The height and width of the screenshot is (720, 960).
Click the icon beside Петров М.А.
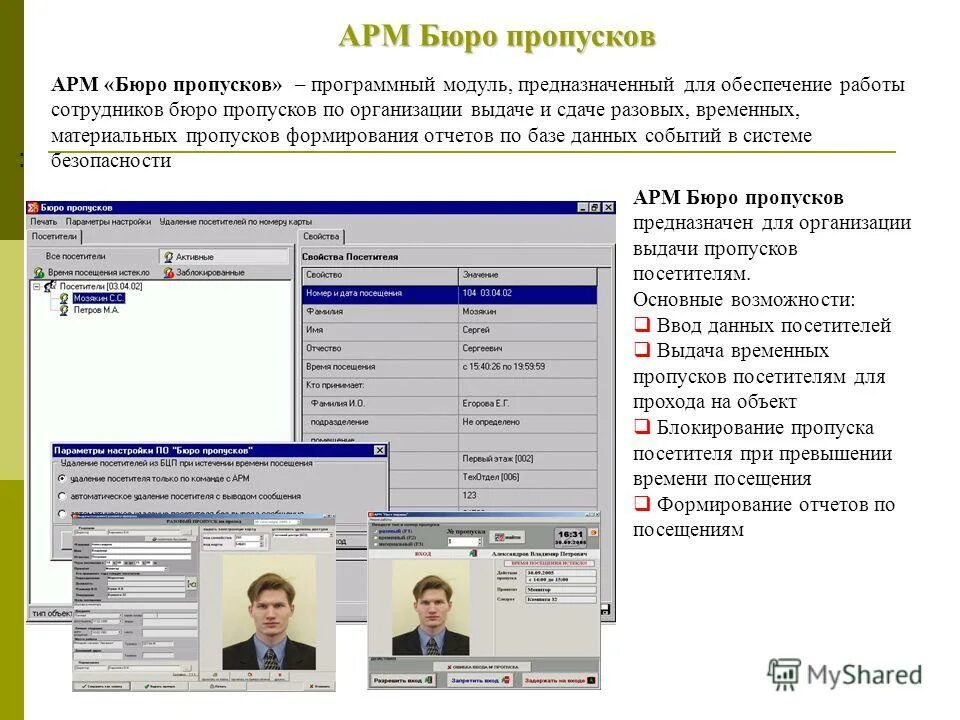(x=64, y=310)
